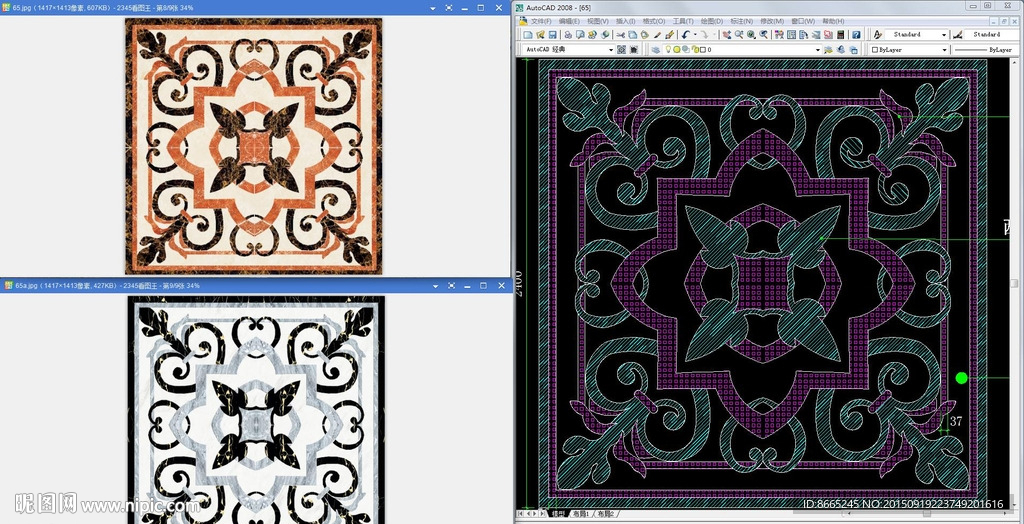Toggle layer 0 freeze sun icon
The width and height of the screenshot is (1024, 524).
pos(677,50)
